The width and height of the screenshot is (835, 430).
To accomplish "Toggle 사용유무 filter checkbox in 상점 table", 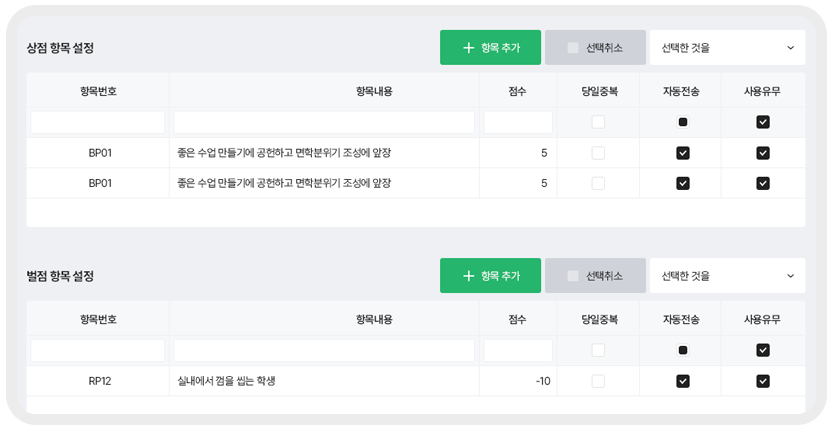I will pos(763,122).
